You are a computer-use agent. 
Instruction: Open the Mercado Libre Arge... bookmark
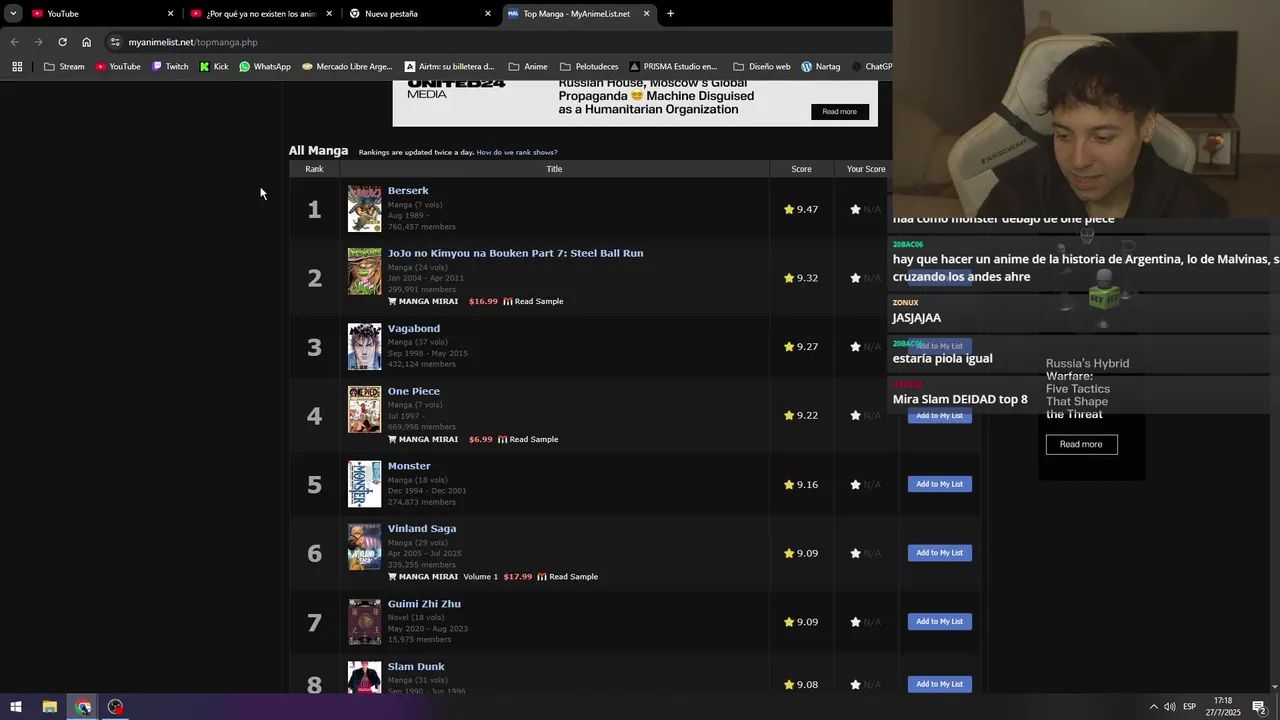tap(347, 67)
